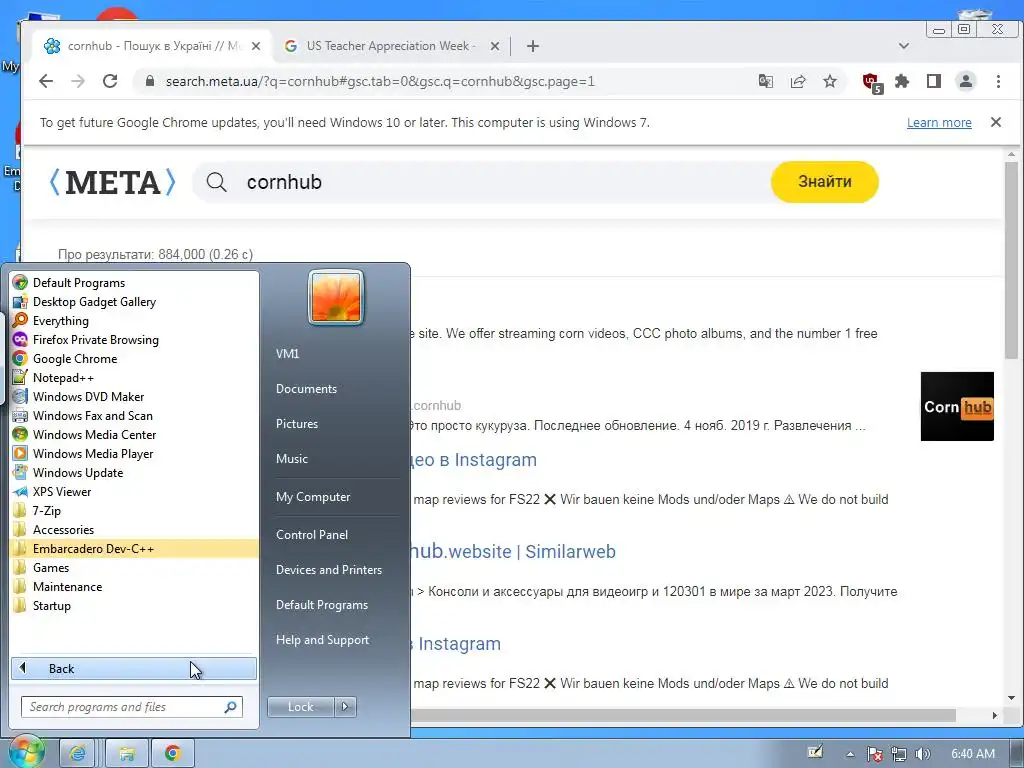
Task: Open Chrome Extensions puzzle menu
Action: [902, 81]
